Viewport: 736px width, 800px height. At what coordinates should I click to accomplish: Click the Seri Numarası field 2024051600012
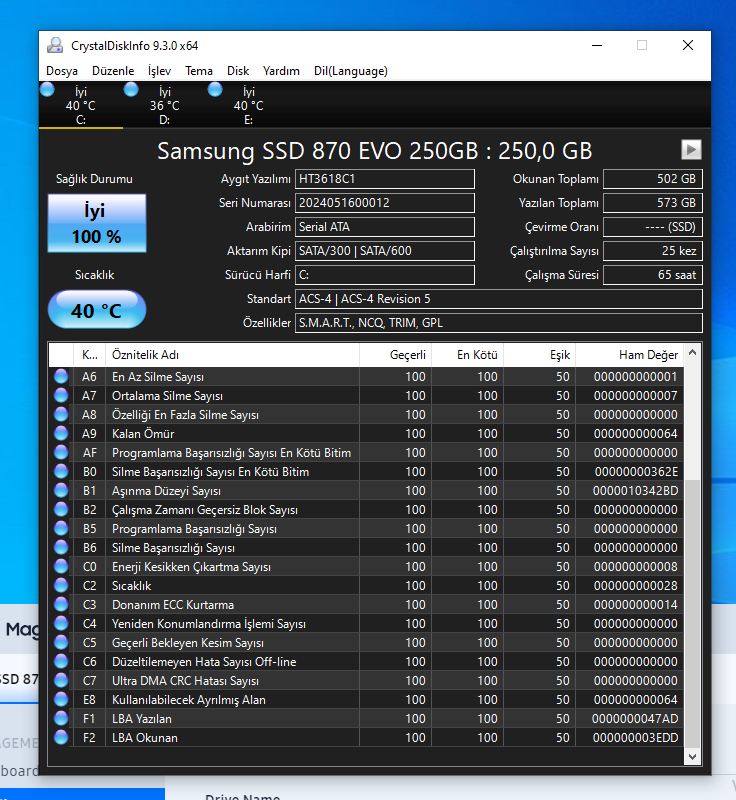385,203
